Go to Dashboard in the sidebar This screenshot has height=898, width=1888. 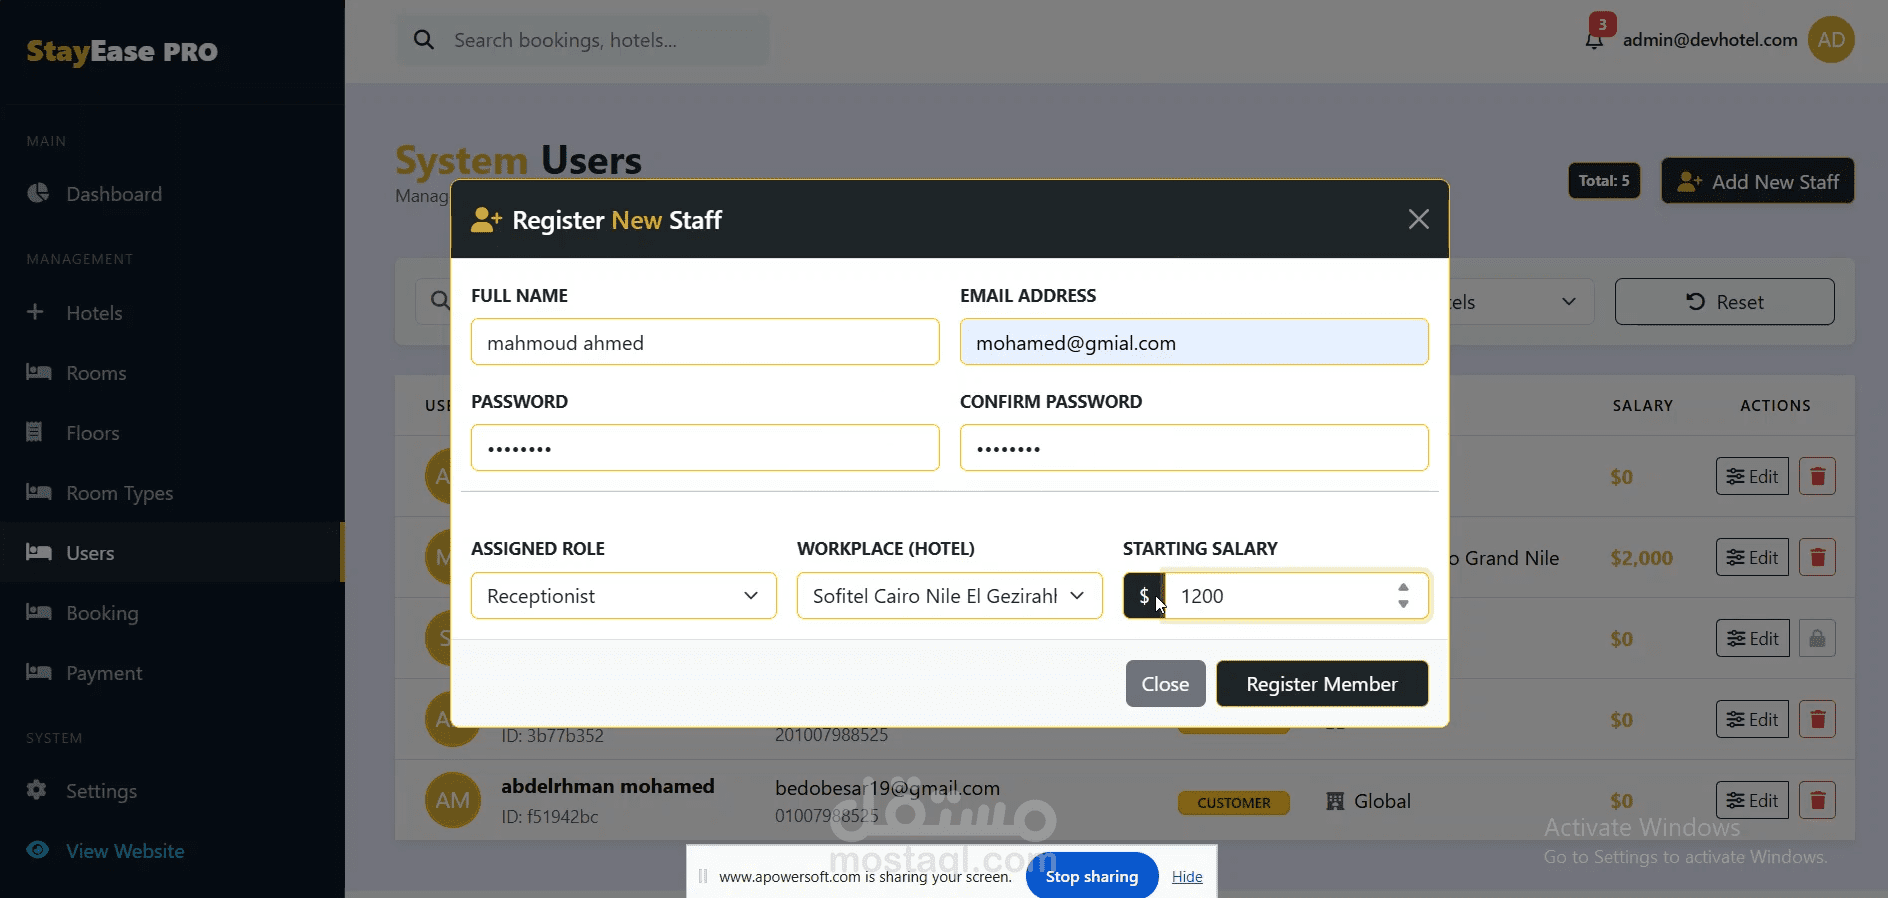coord(113,194)
